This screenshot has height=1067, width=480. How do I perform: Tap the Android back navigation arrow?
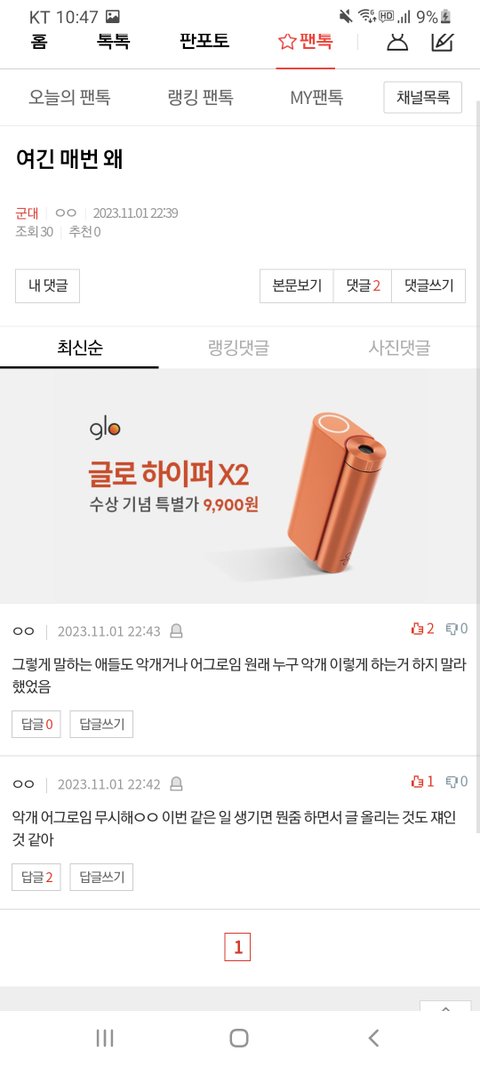[x=373, y=1038]
